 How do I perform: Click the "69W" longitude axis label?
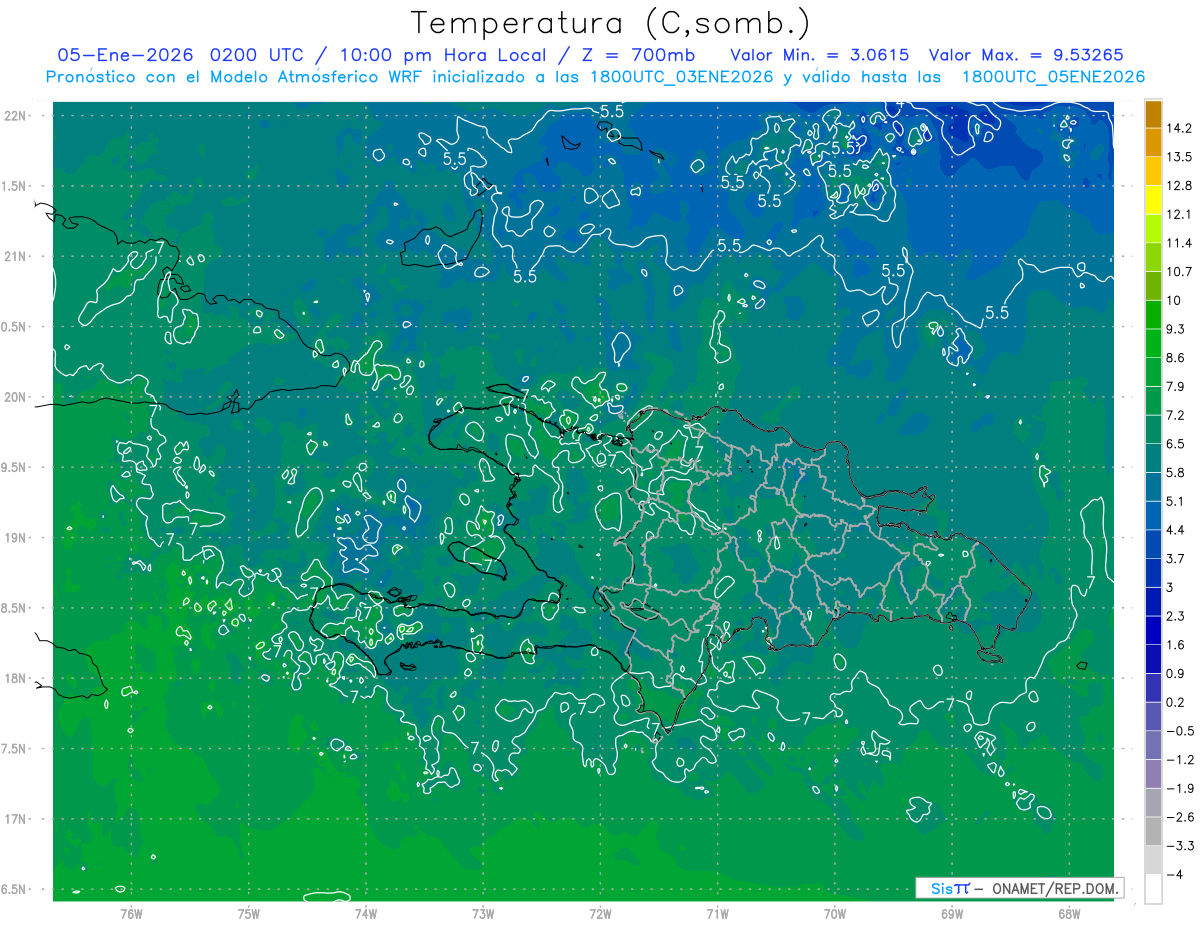[952, 913]
